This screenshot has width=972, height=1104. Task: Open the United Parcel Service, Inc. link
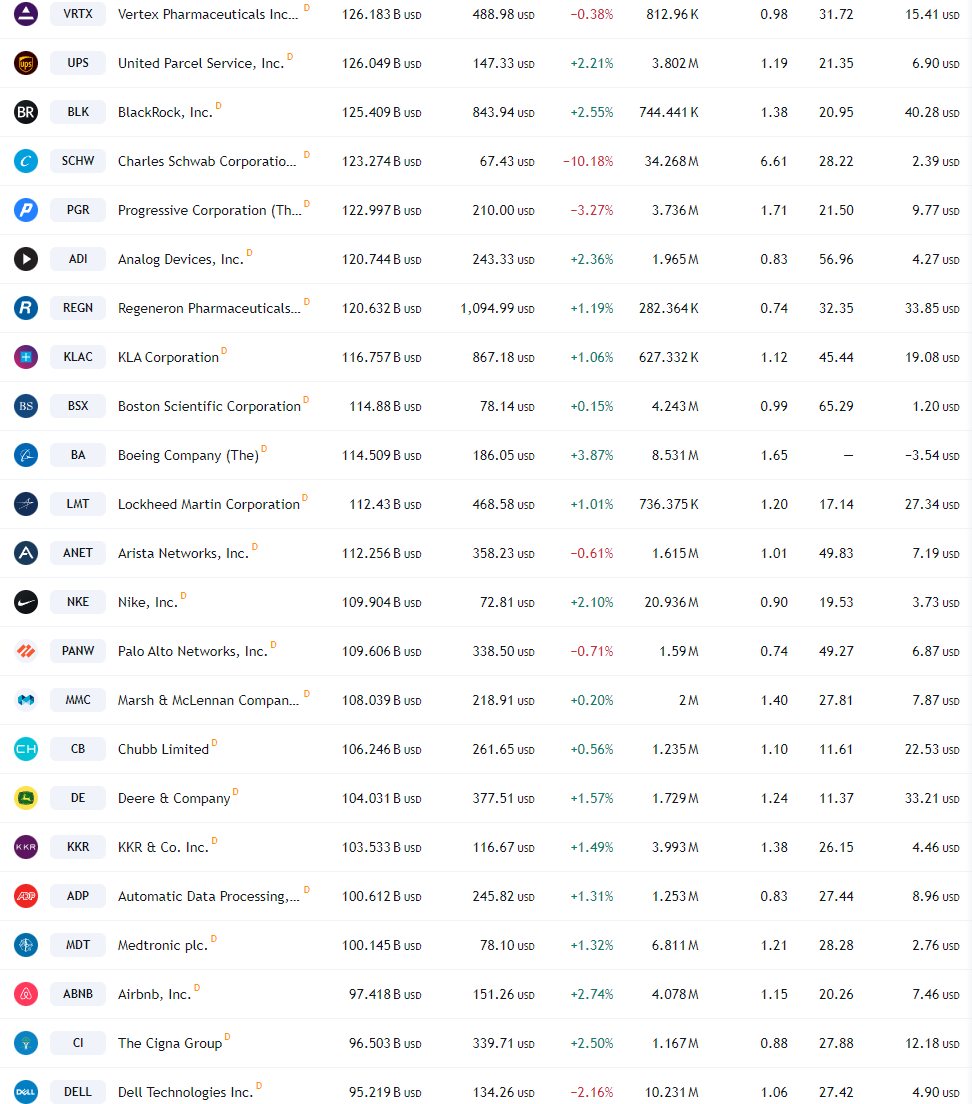click(201, 63)
